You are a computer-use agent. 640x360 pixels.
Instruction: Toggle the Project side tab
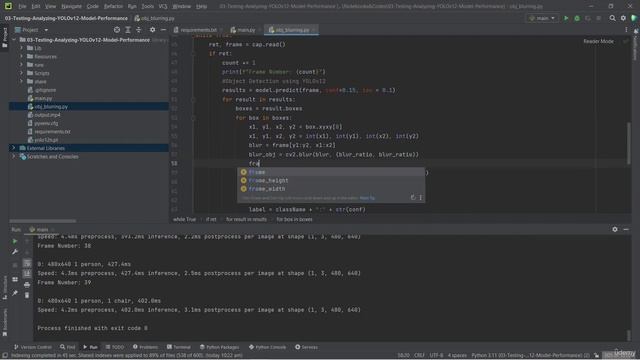4,37
